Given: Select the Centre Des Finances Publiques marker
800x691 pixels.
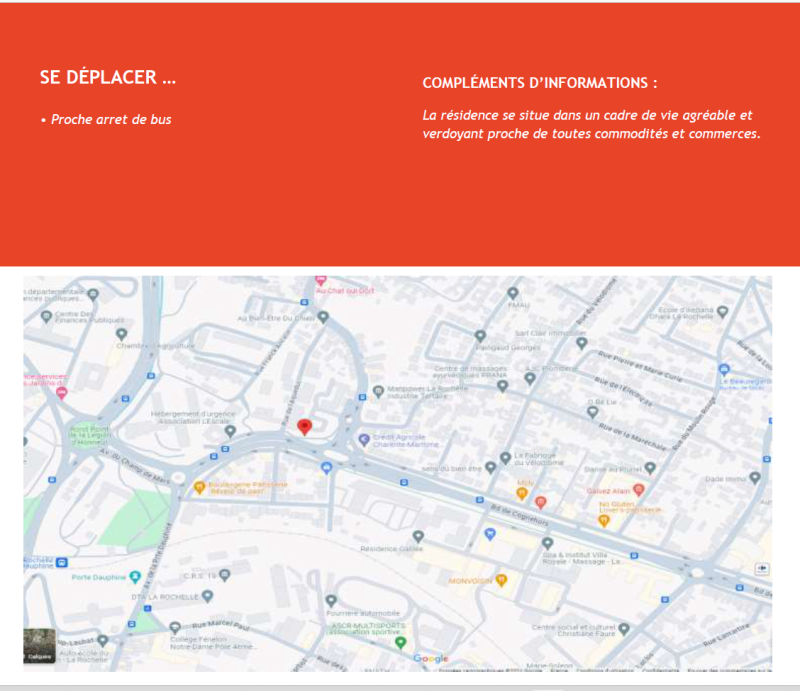Looking at the screenshot, I should pyautogui.click(x=47, y=316).
